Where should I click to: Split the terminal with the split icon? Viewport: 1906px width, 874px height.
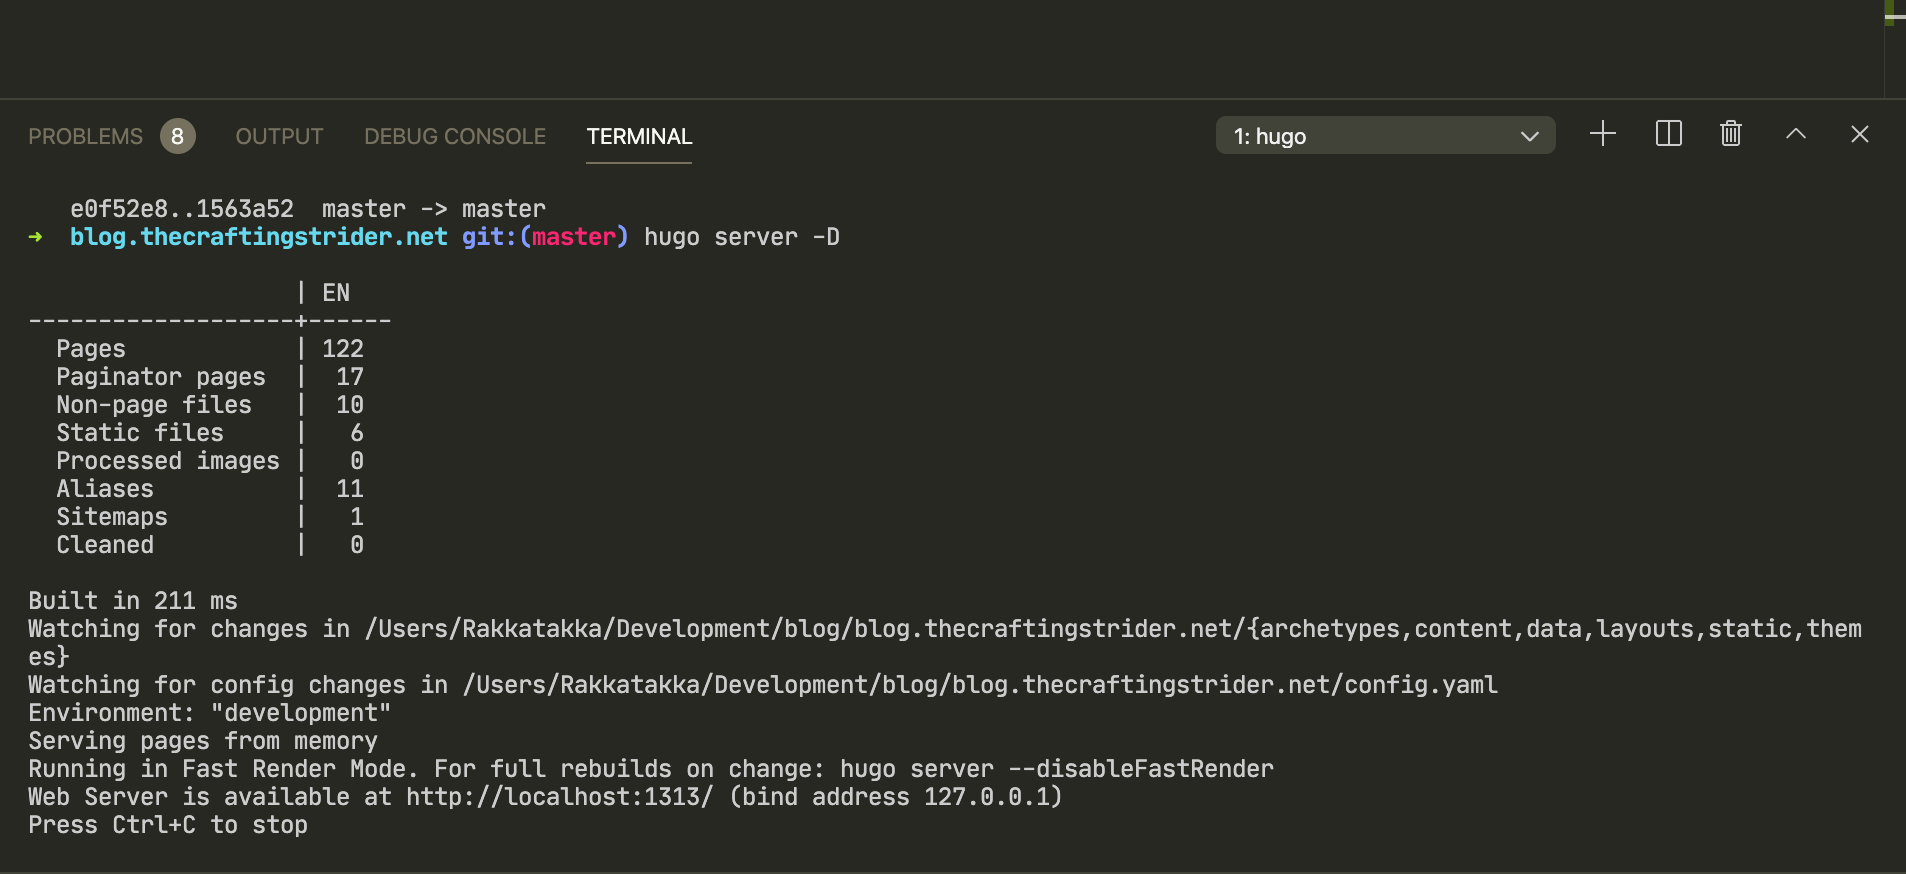[x=1669, y=134]
